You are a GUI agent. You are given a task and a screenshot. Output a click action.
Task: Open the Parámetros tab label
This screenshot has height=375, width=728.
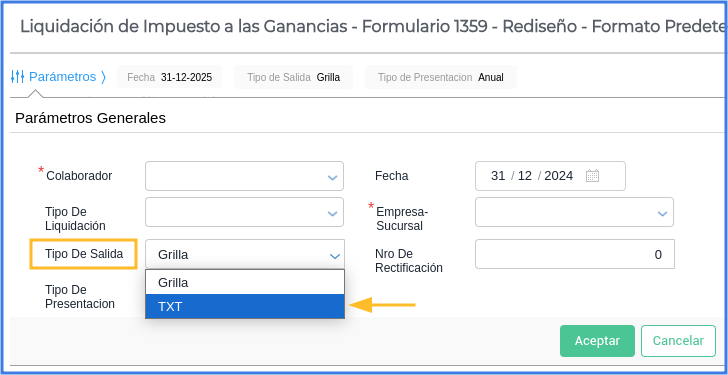[x=62, y=77]
